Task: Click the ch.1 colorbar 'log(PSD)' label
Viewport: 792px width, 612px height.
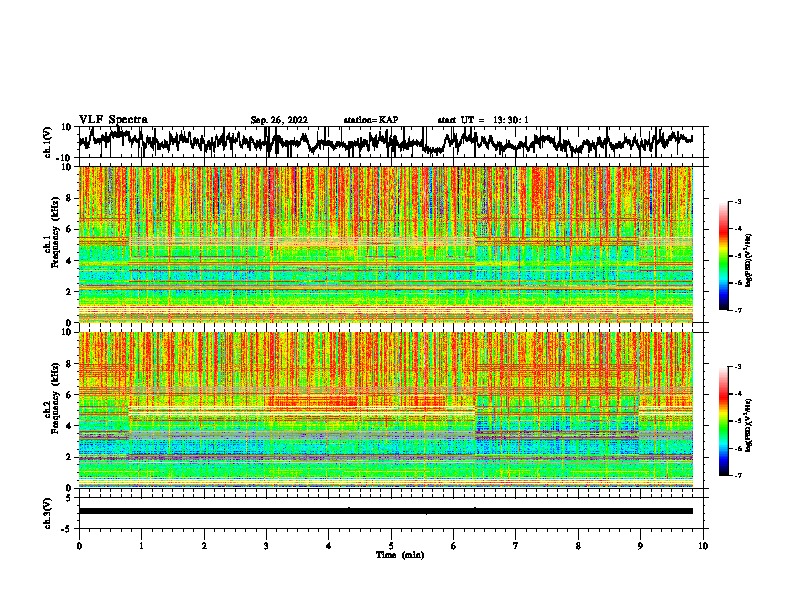Action: [748, 260]
